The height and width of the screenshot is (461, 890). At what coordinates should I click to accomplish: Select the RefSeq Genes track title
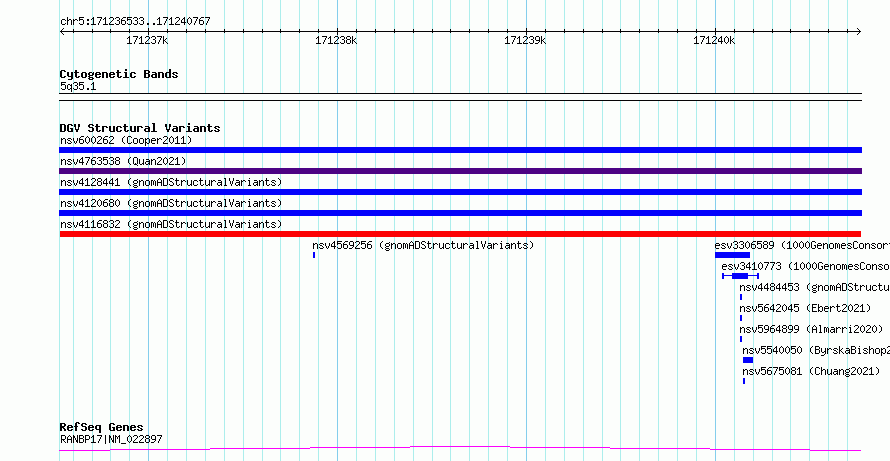pyautogui.click(x=102, y=427)
